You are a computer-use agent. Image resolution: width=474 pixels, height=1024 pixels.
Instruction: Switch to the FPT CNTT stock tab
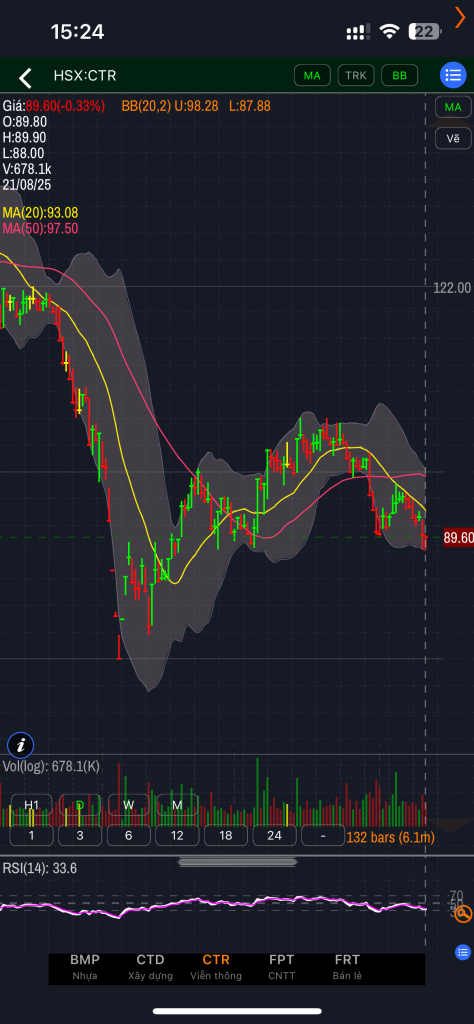pyautogui.click(x=281, y=967)
